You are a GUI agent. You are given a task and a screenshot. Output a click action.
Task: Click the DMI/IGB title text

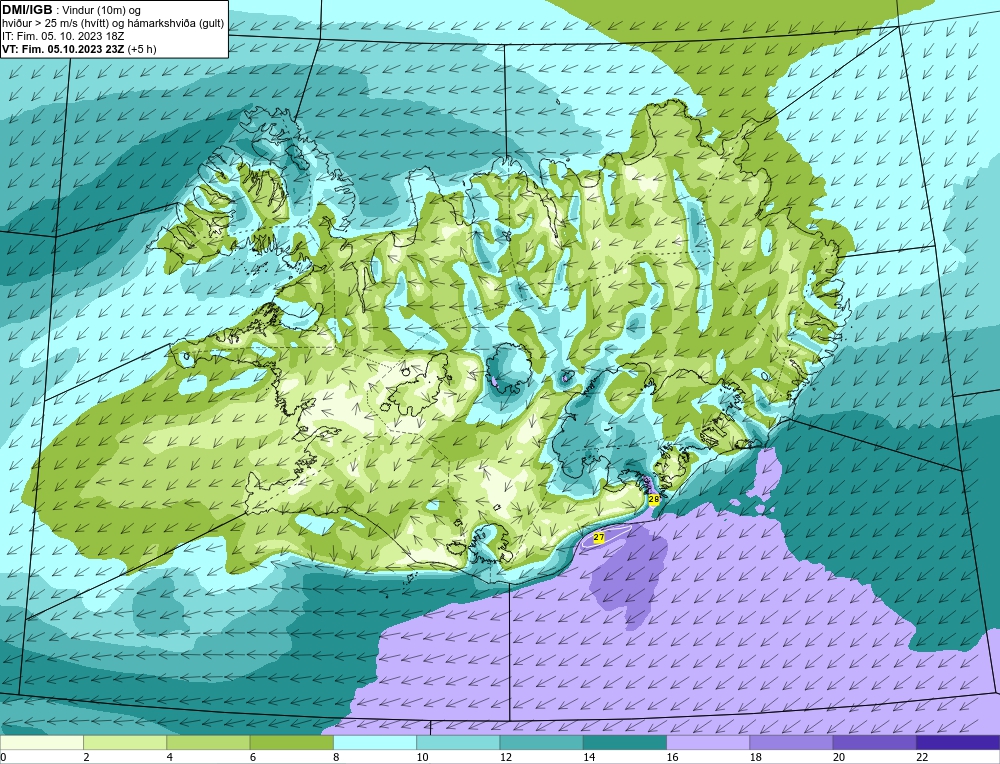tap(27, 10)
